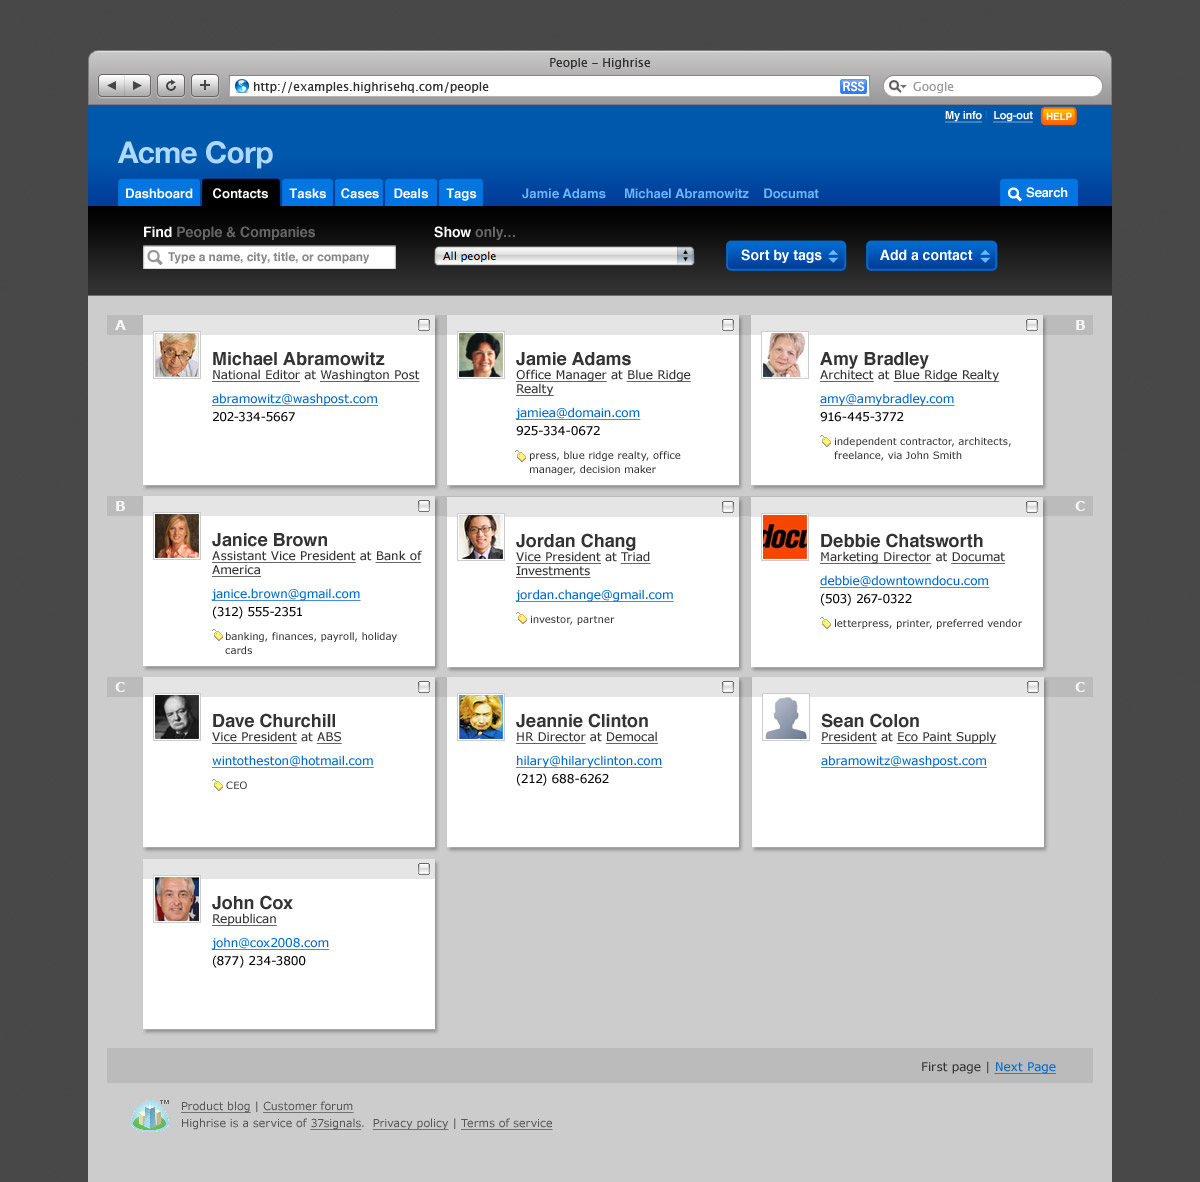This screenshot has width=1200, height=1182.
Task: Open Customer forum link
Action: tap(308, 1106)
